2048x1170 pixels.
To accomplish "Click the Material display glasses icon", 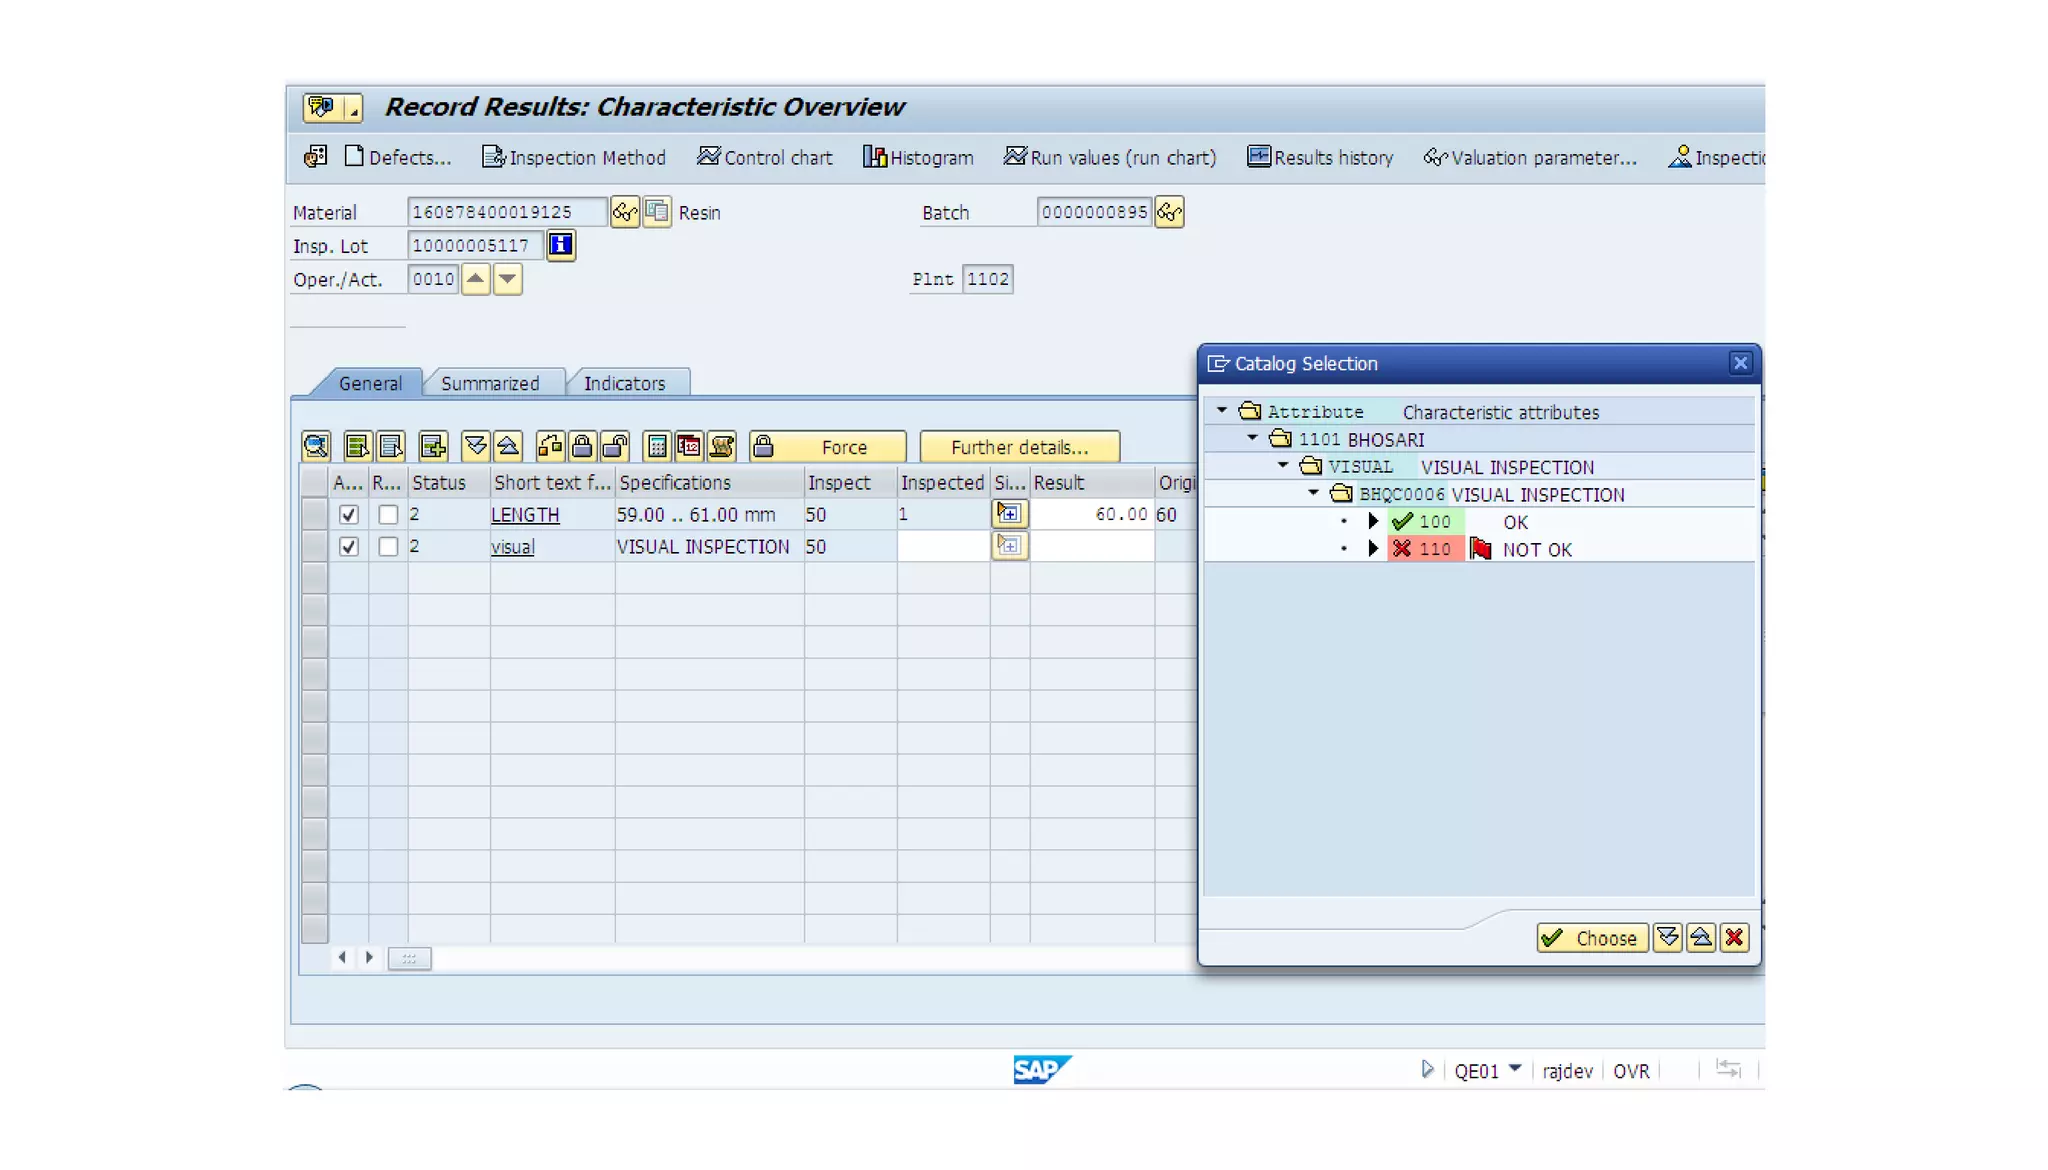I will pos(624,212).
